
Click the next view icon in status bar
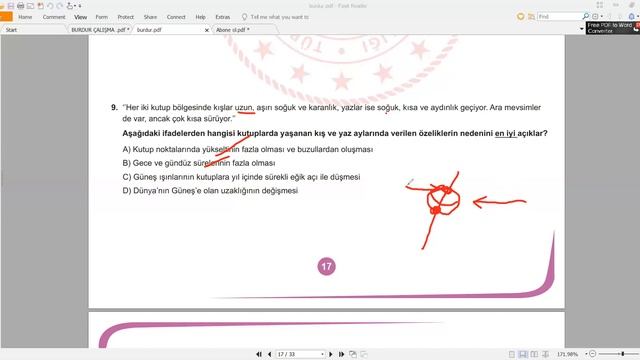[363, 354]
